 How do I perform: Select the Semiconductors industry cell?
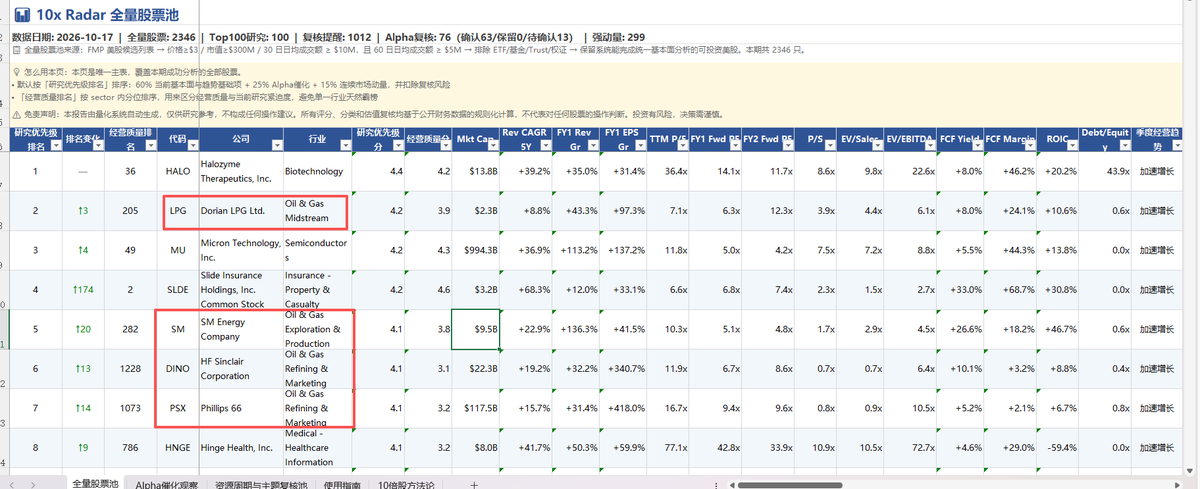pyautogui.click(x=318, y=250)
